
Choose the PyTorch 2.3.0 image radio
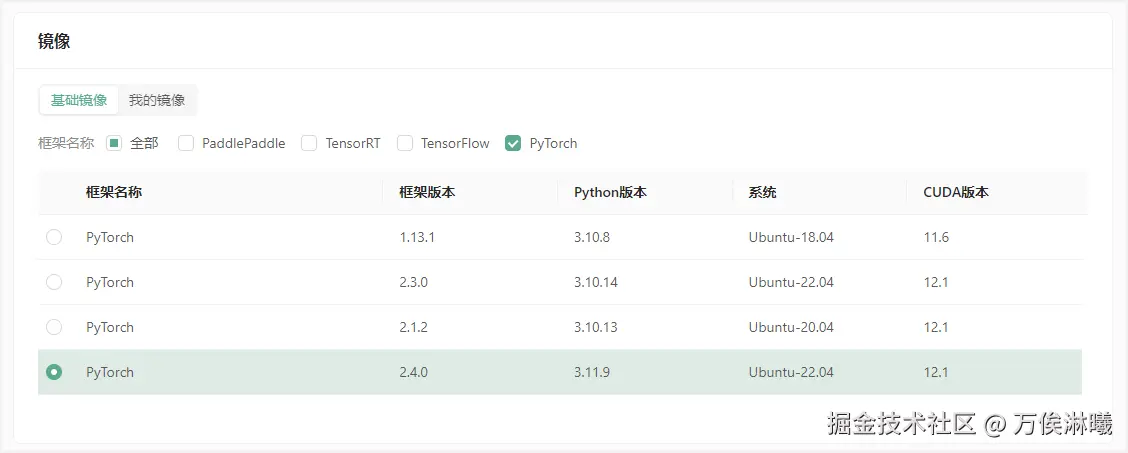click(54, 283)
